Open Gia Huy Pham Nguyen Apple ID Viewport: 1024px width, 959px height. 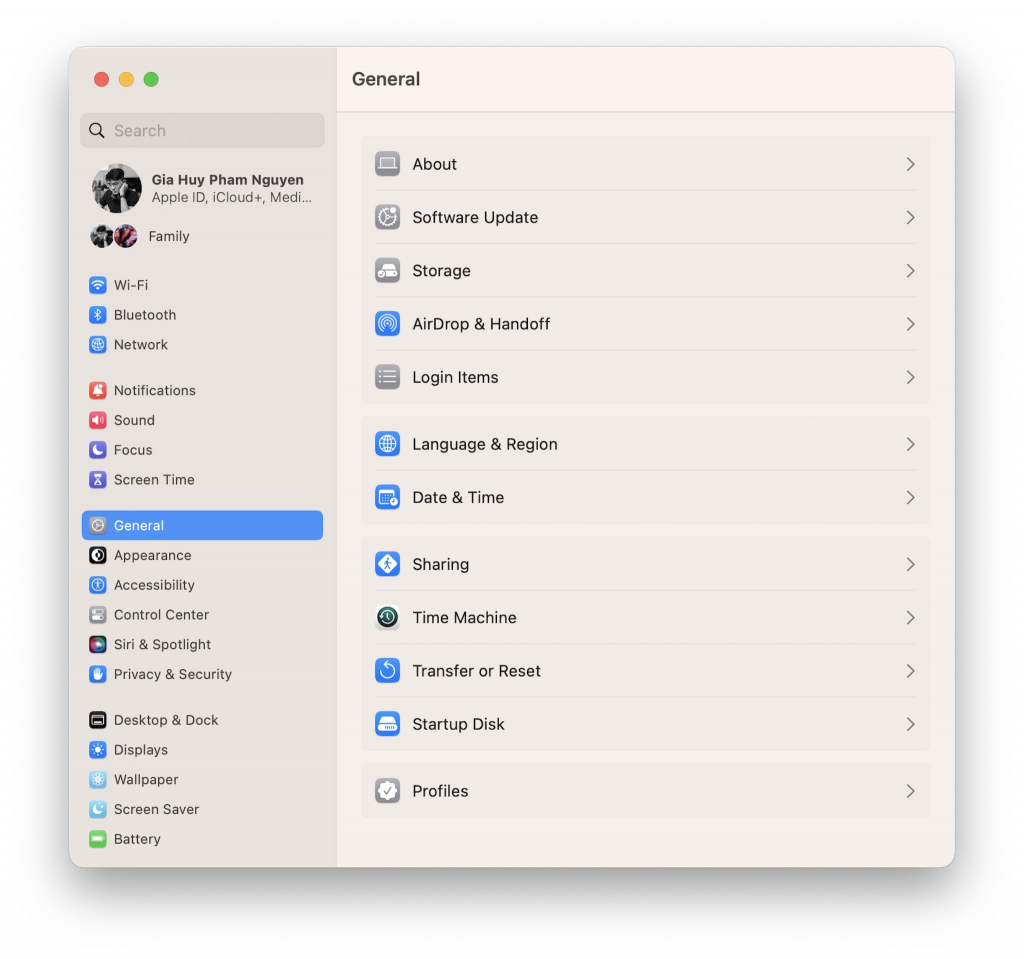point(202,188)
